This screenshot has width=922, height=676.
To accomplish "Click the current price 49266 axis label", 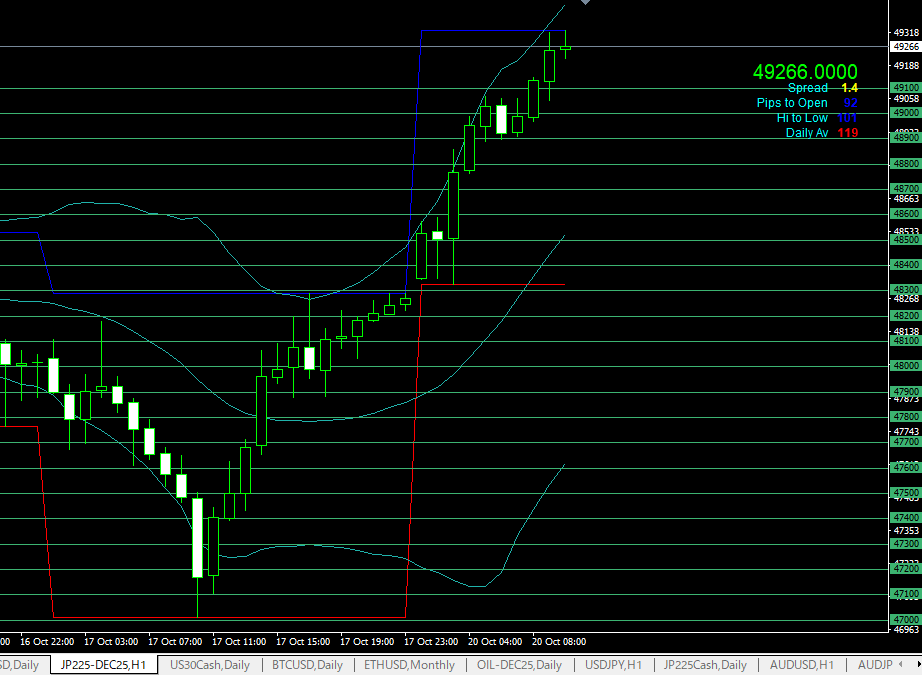I will (x=905, y=46).
